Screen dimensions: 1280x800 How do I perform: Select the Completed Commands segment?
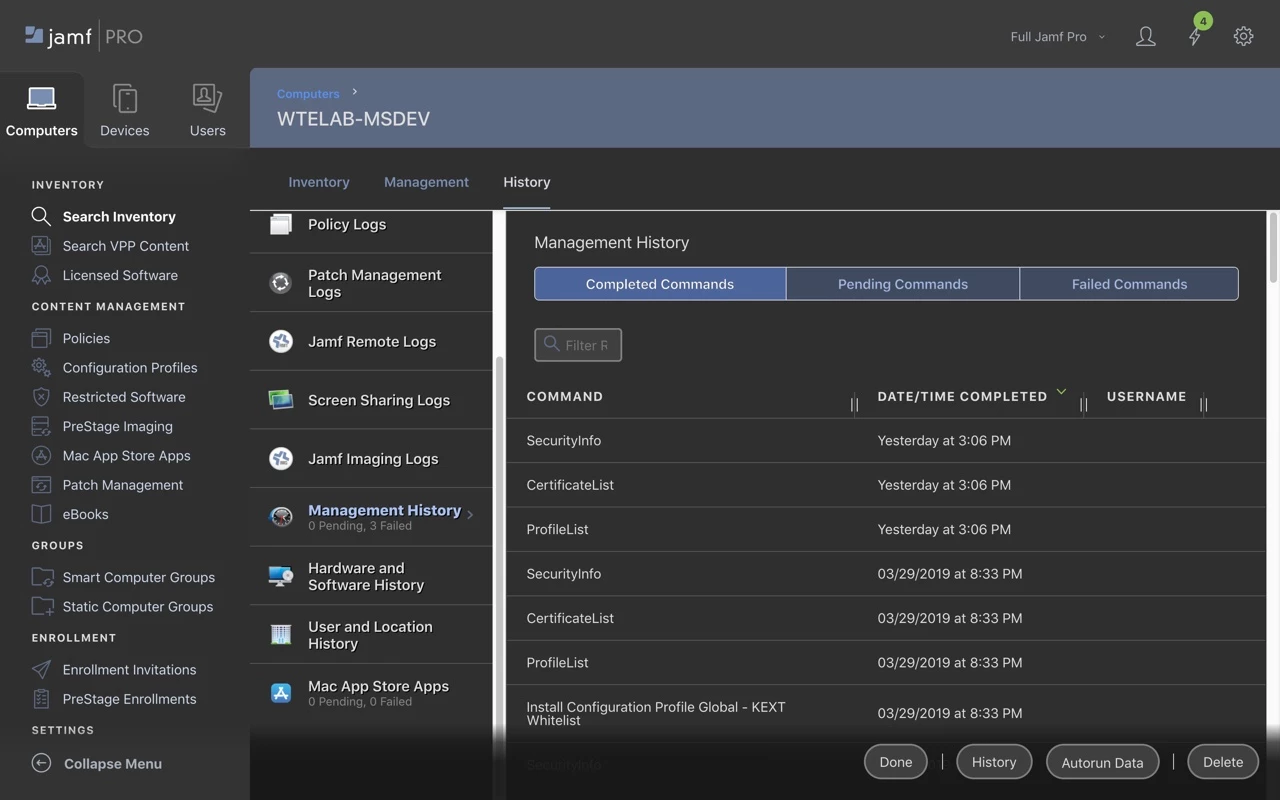click(x=660, y=284)
